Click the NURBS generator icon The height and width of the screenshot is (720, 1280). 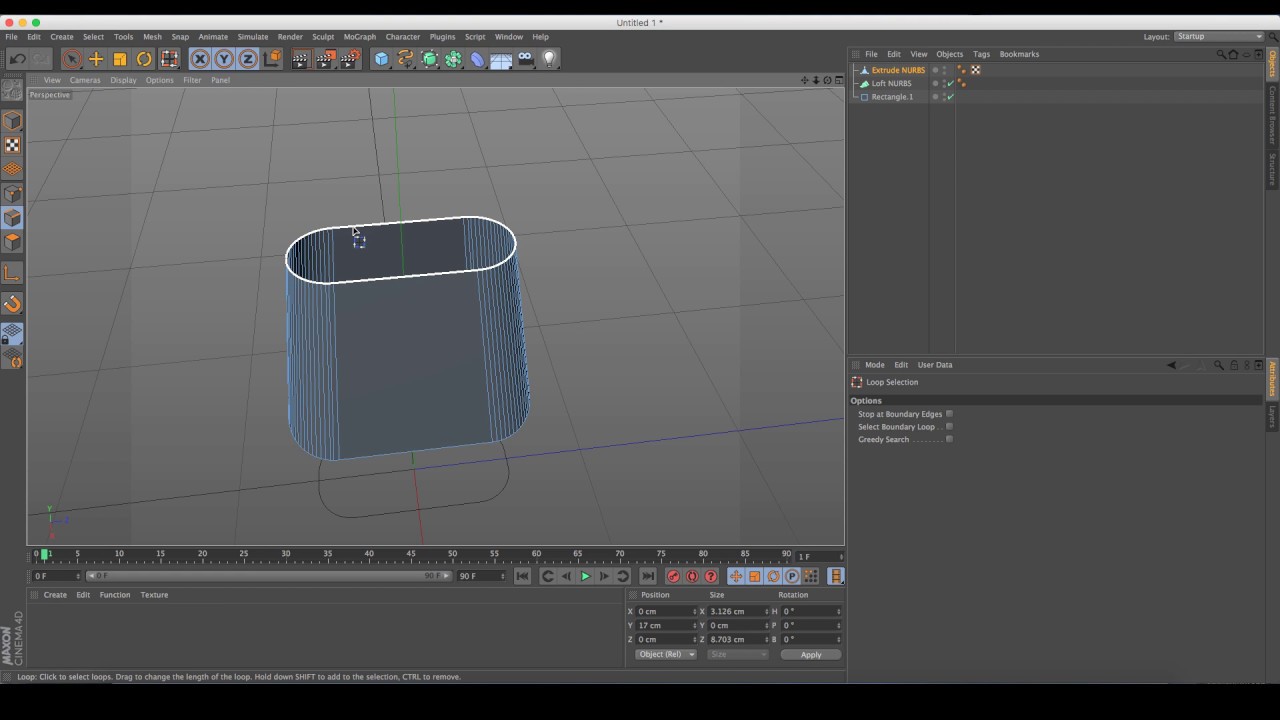(429, 59)
